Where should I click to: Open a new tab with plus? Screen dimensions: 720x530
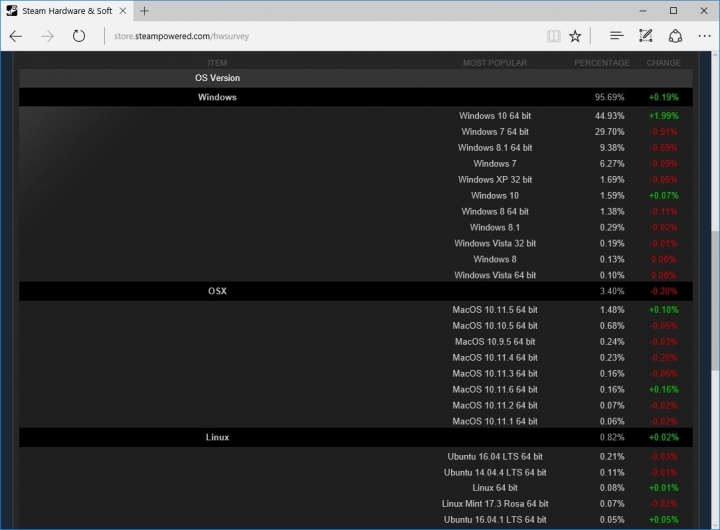[144, 11]
